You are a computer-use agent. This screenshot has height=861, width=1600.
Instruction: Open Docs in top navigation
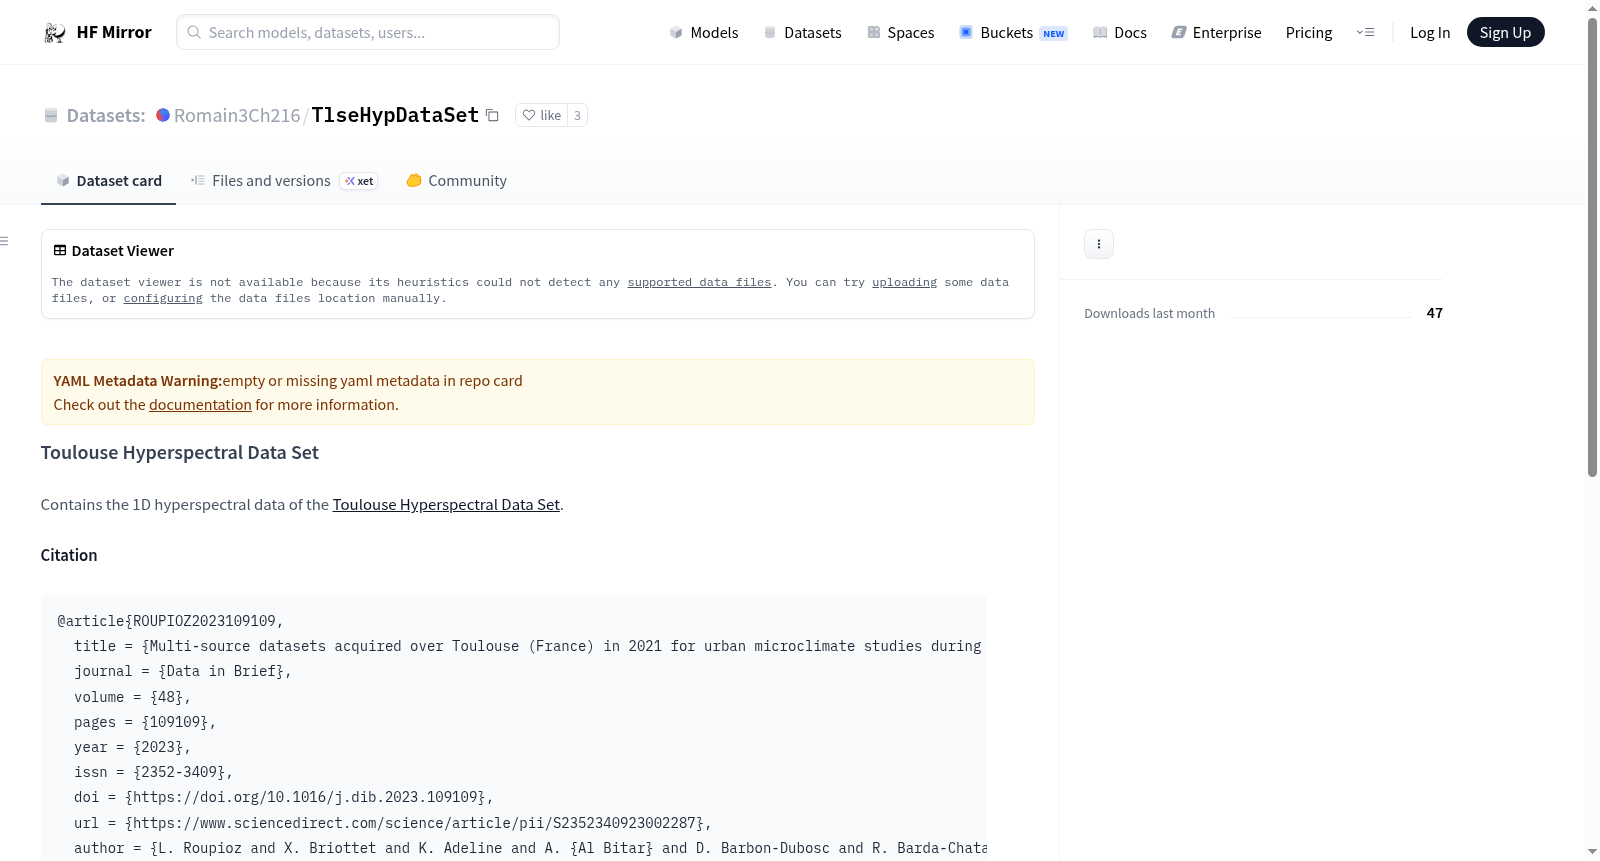point(1120,32)
